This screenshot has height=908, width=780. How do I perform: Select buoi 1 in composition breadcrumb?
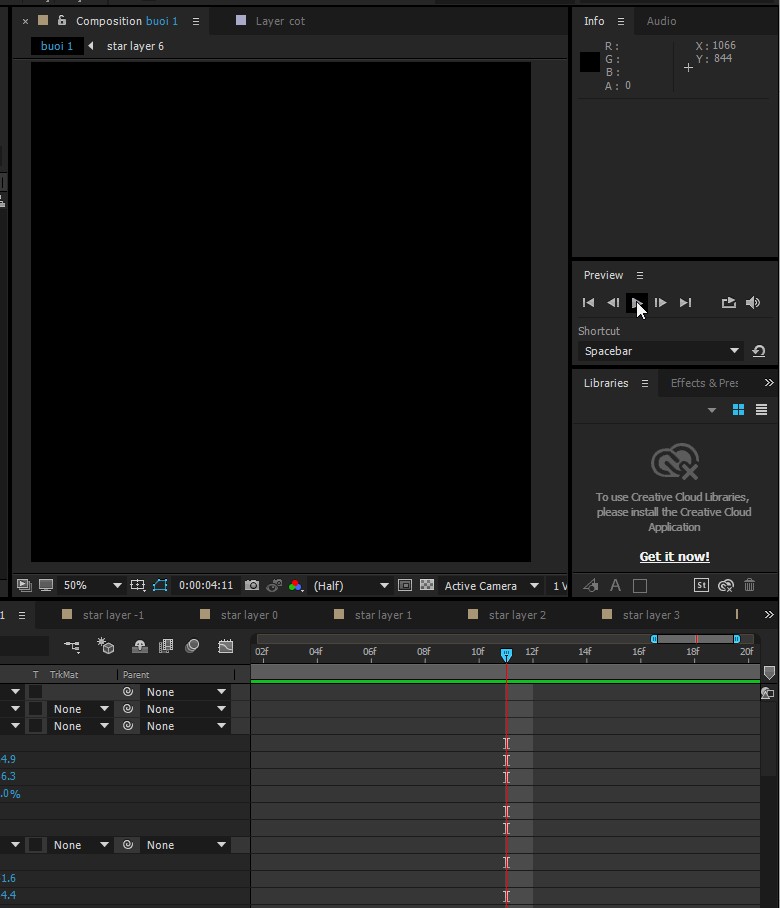coord(57,46)
